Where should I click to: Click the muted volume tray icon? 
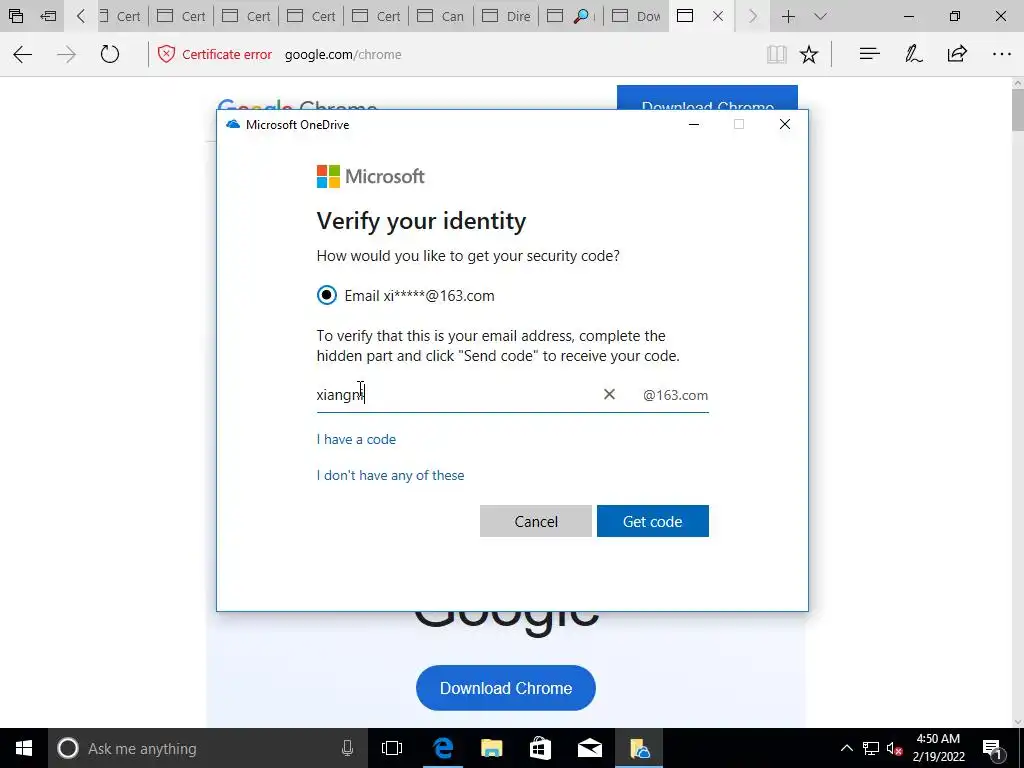(x=895, y=748)
